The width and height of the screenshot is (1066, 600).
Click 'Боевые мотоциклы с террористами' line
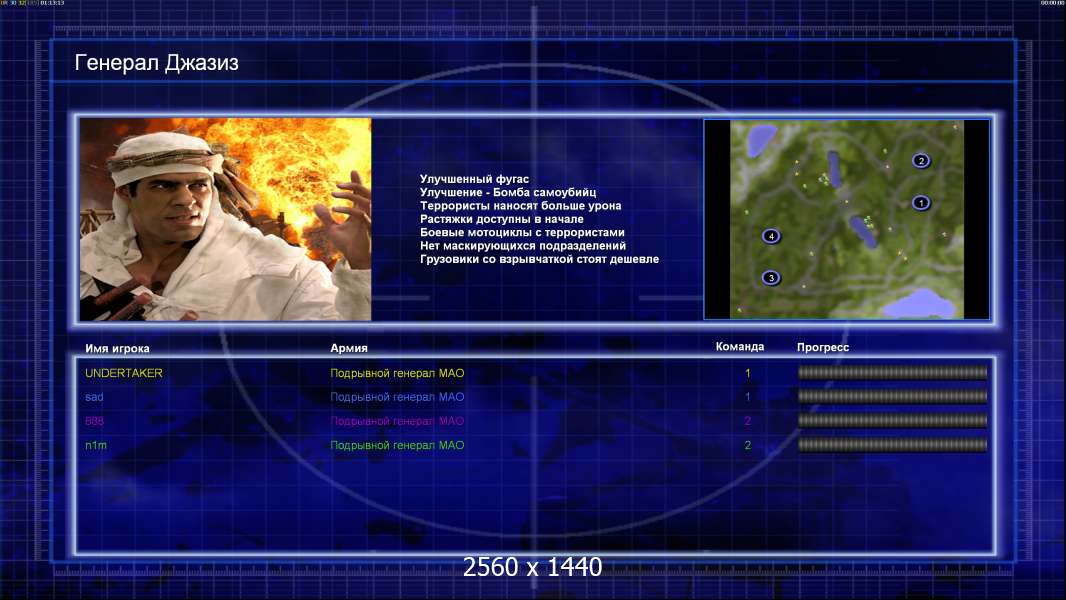click(x=522, y=232)
